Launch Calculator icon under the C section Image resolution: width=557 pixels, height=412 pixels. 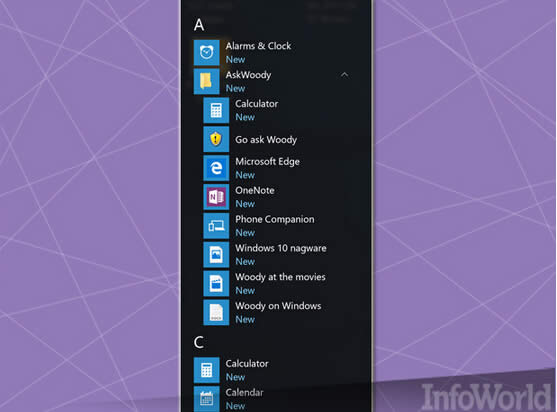pyautogui.click(x=206, y=370)
